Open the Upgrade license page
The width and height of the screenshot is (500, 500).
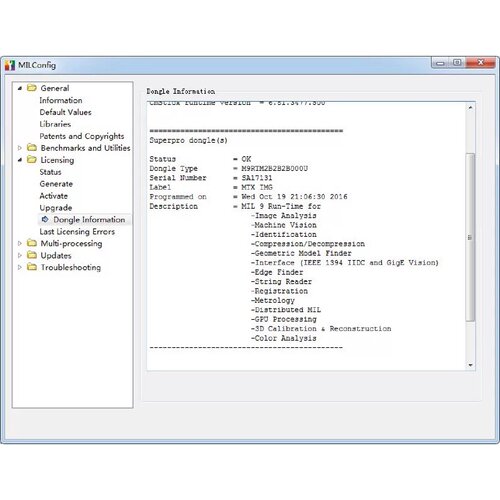56,208
